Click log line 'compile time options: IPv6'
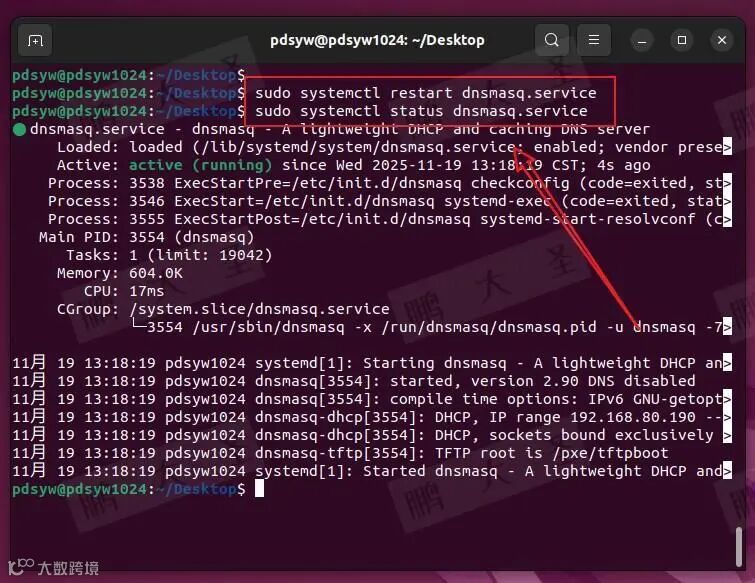Viewport: 755px width, 583px height. coord(372,400)
